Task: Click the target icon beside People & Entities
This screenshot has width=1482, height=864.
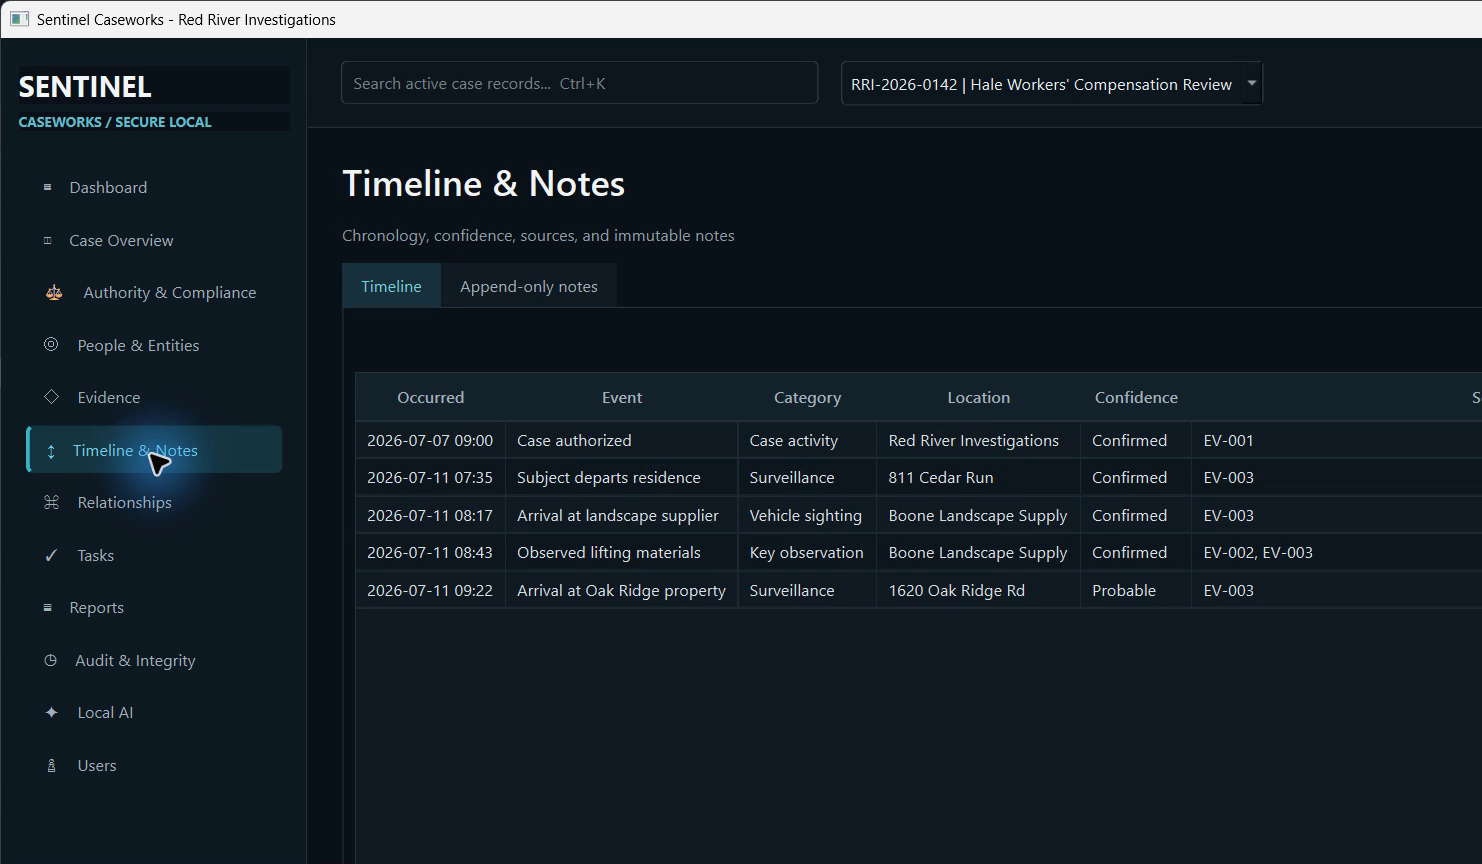Action: pos(51,344)
